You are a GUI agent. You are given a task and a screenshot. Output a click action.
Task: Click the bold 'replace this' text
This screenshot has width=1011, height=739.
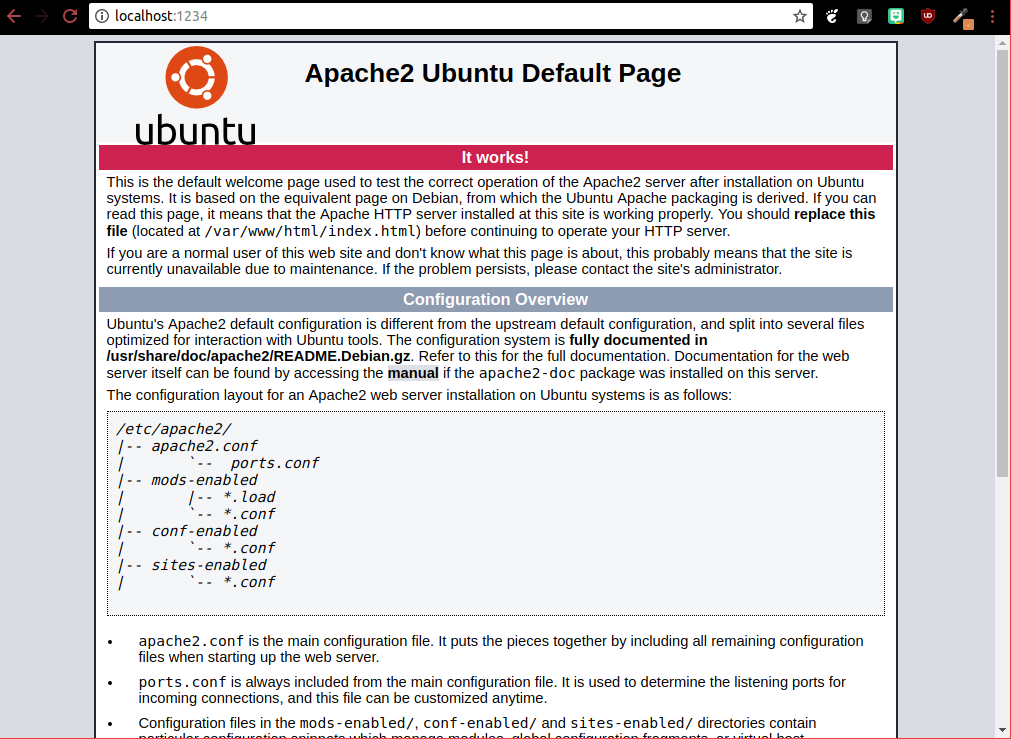(x=834, y=214)
